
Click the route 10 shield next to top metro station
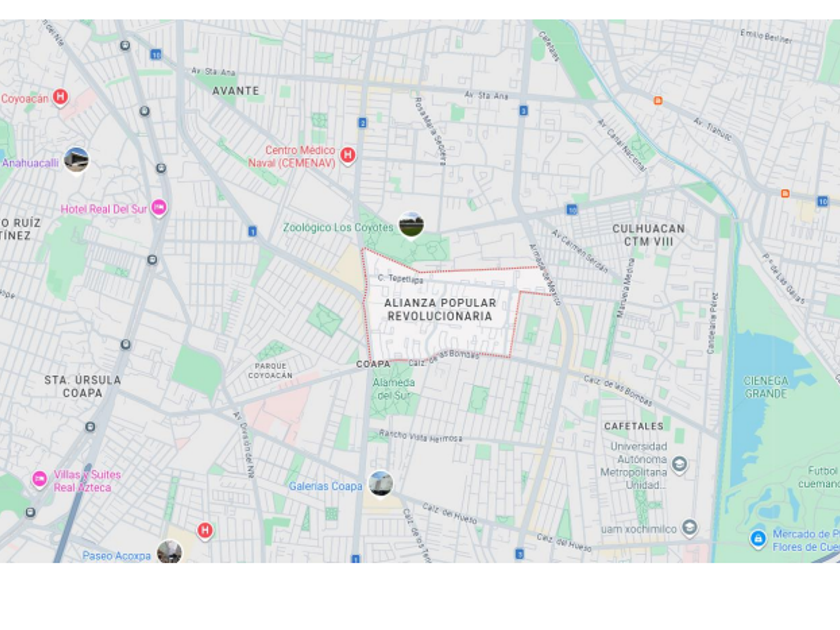point(156,54)
